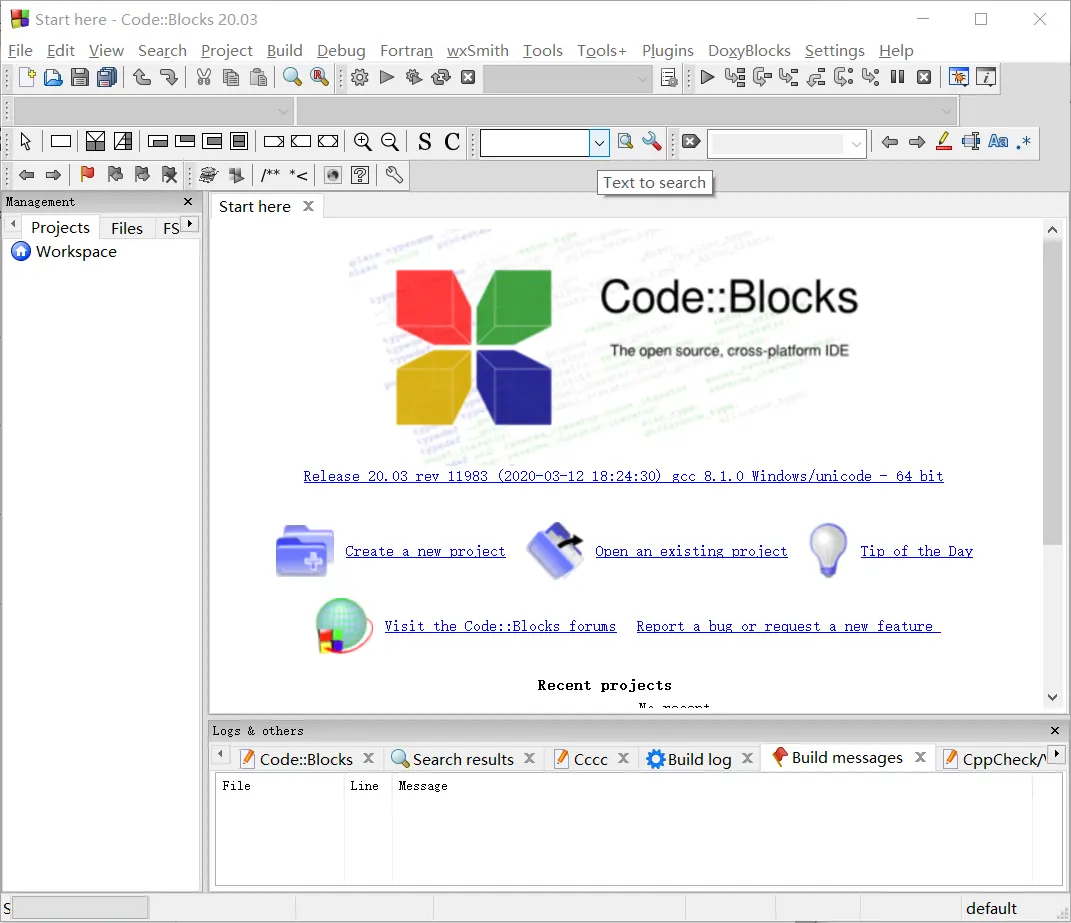Toggle Selected text search icon

click(x=971, y=141)
